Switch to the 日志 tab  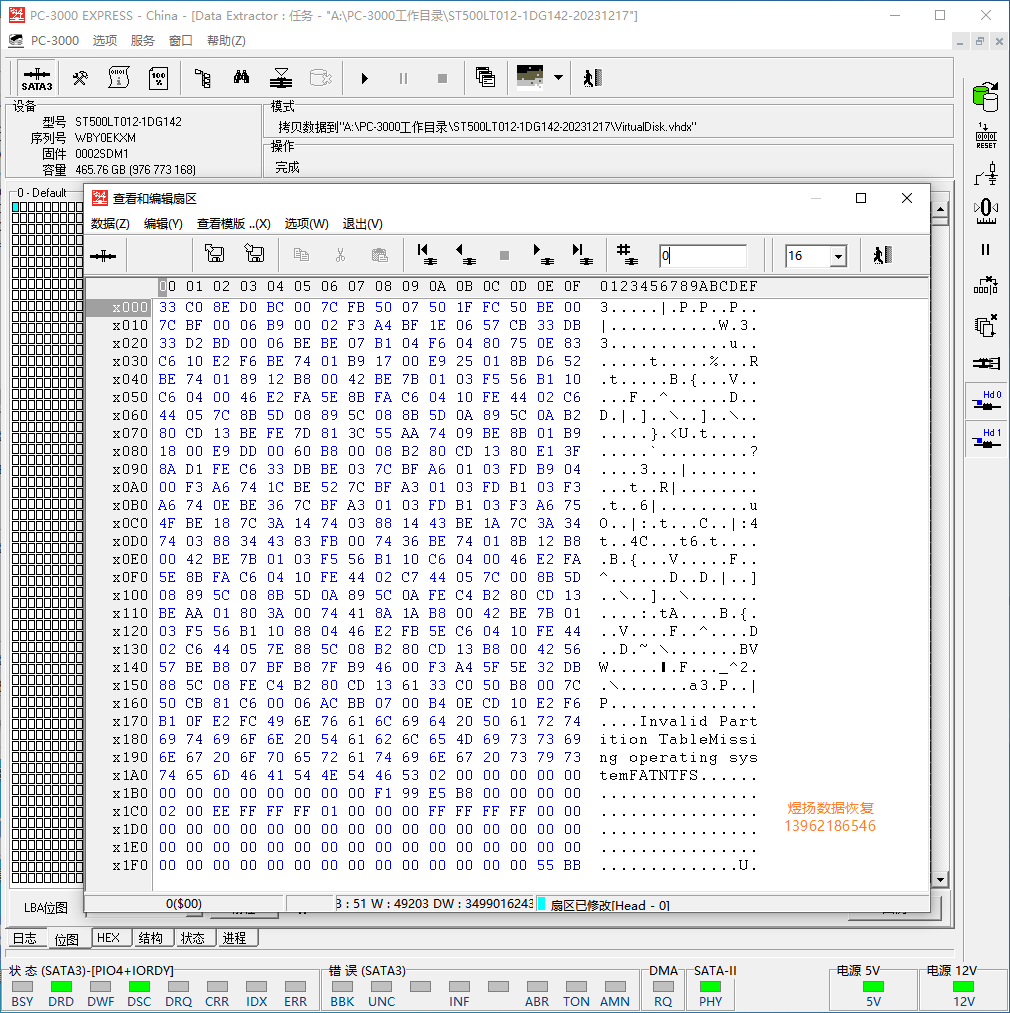[x=24, y=938]
